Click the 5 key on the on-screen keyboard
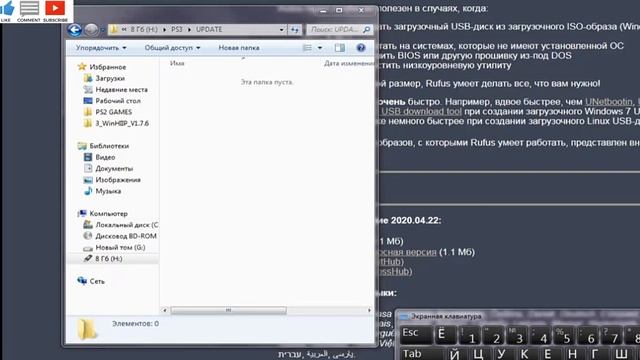Screen dimensions: 640x360 click(x=564, y=336)
